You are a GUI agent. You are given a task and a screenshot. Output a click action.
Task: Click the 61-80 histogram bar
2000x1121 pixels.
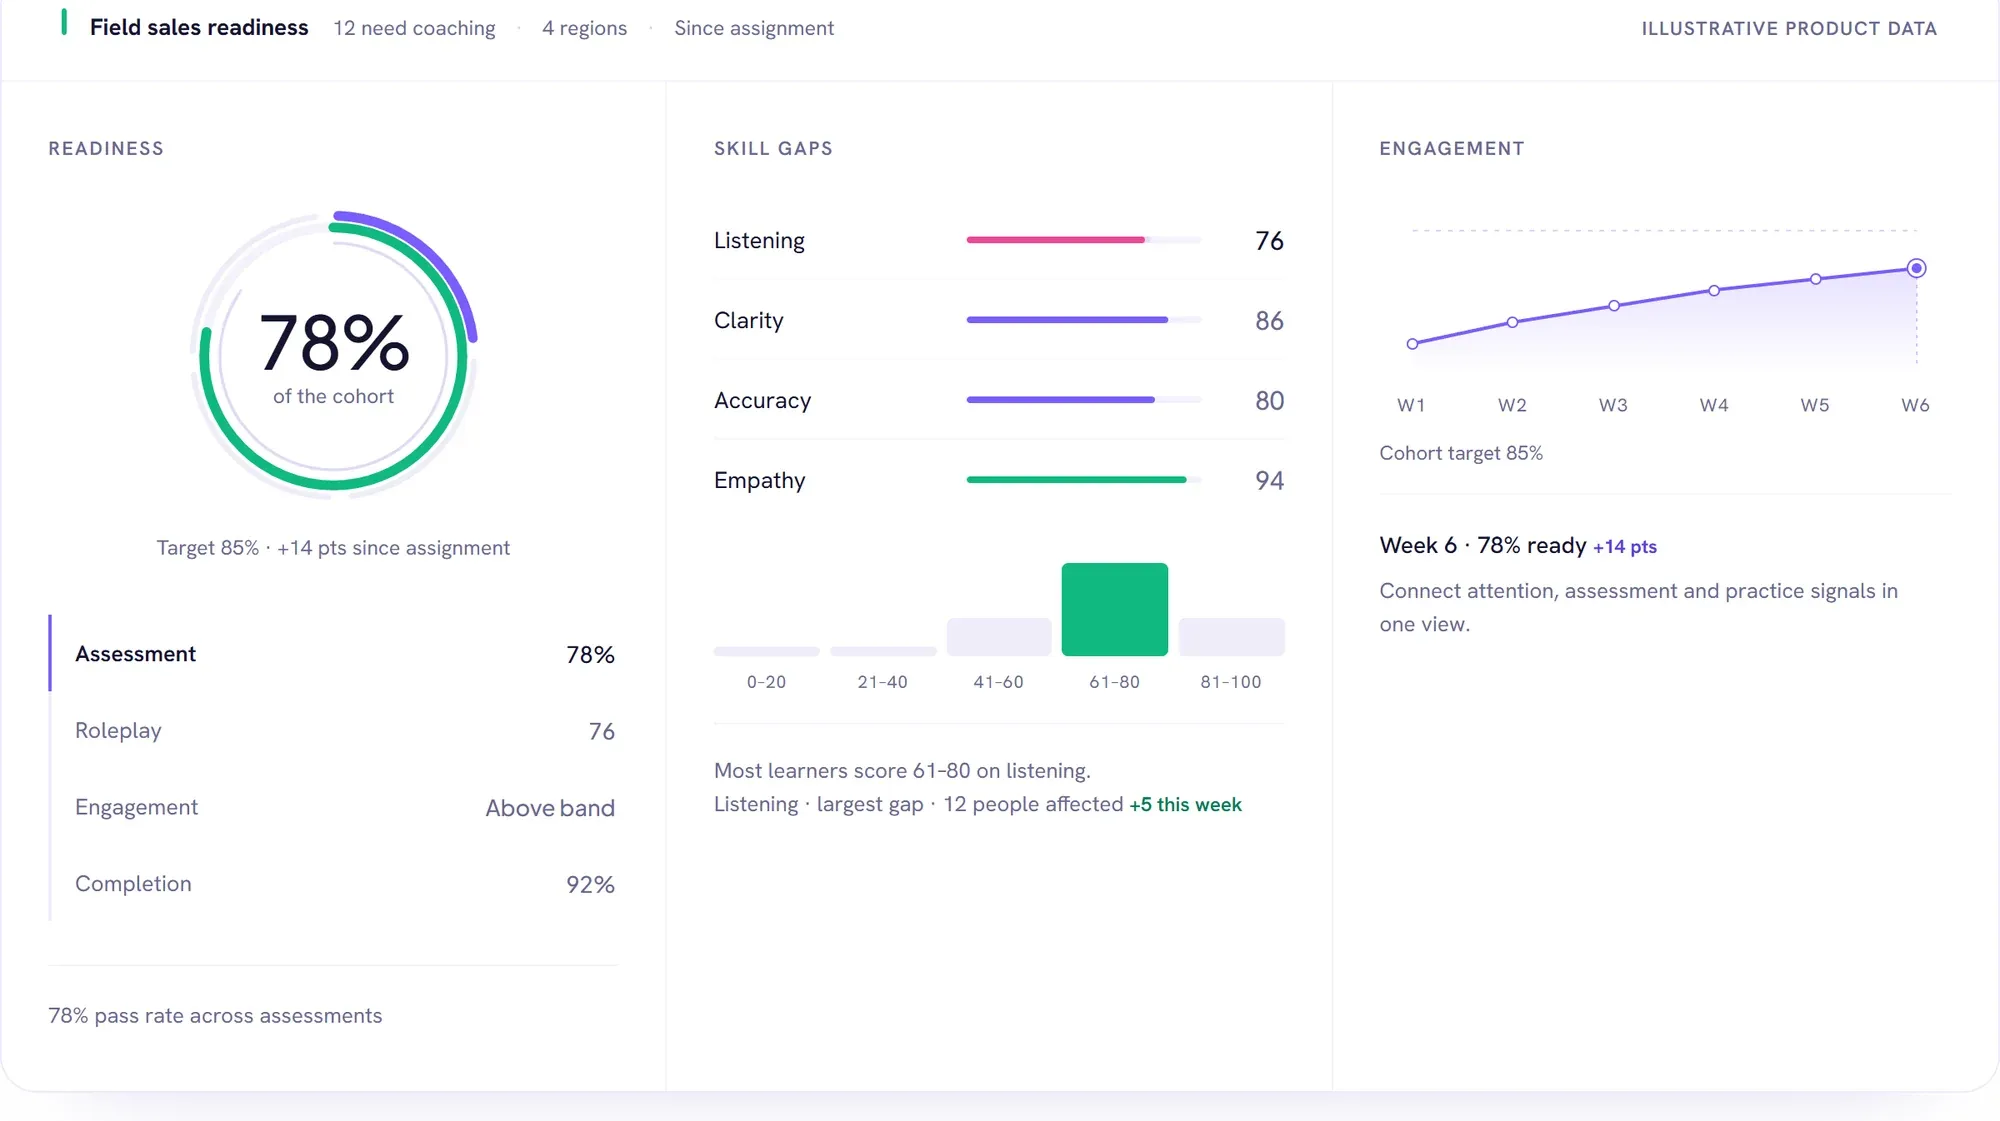click(1114, 609)
